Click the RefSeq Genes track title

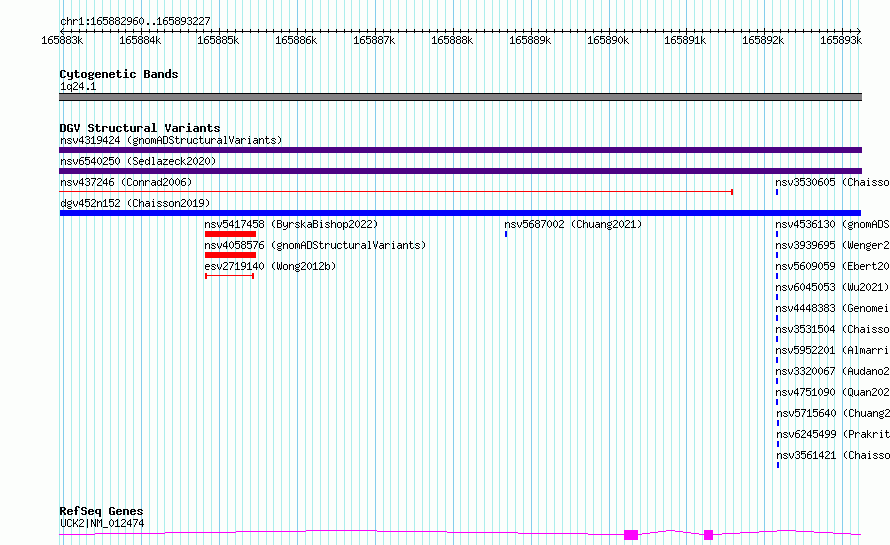click(x=101, y=512)
